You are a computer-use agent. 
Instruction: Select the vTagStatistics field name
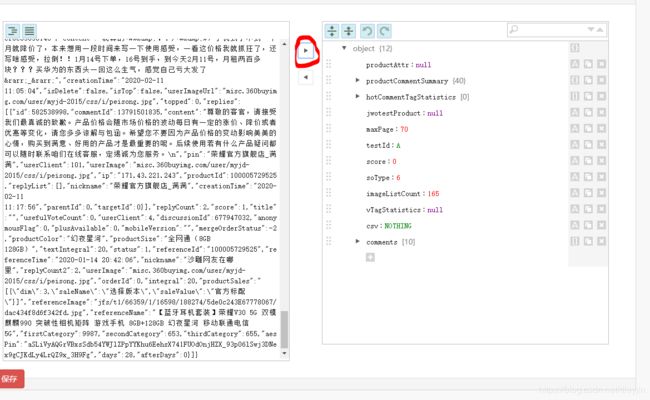[393, 210]
